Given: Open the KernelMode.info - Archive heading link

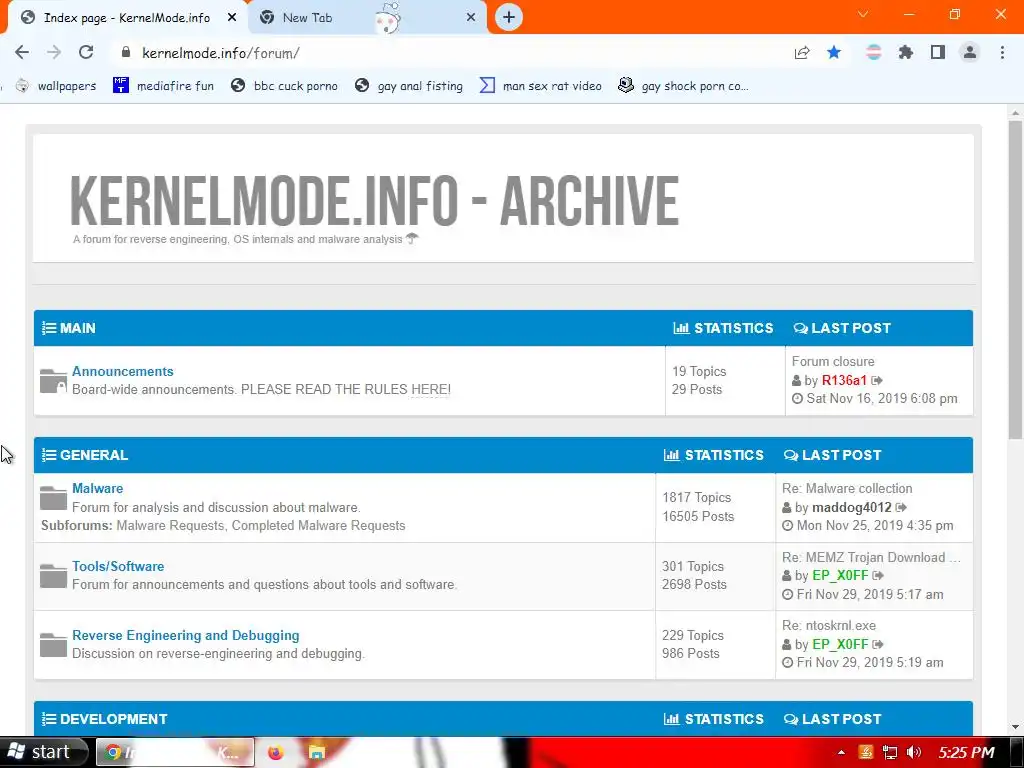Looking at the screenshot, I should tap(374, 200).
